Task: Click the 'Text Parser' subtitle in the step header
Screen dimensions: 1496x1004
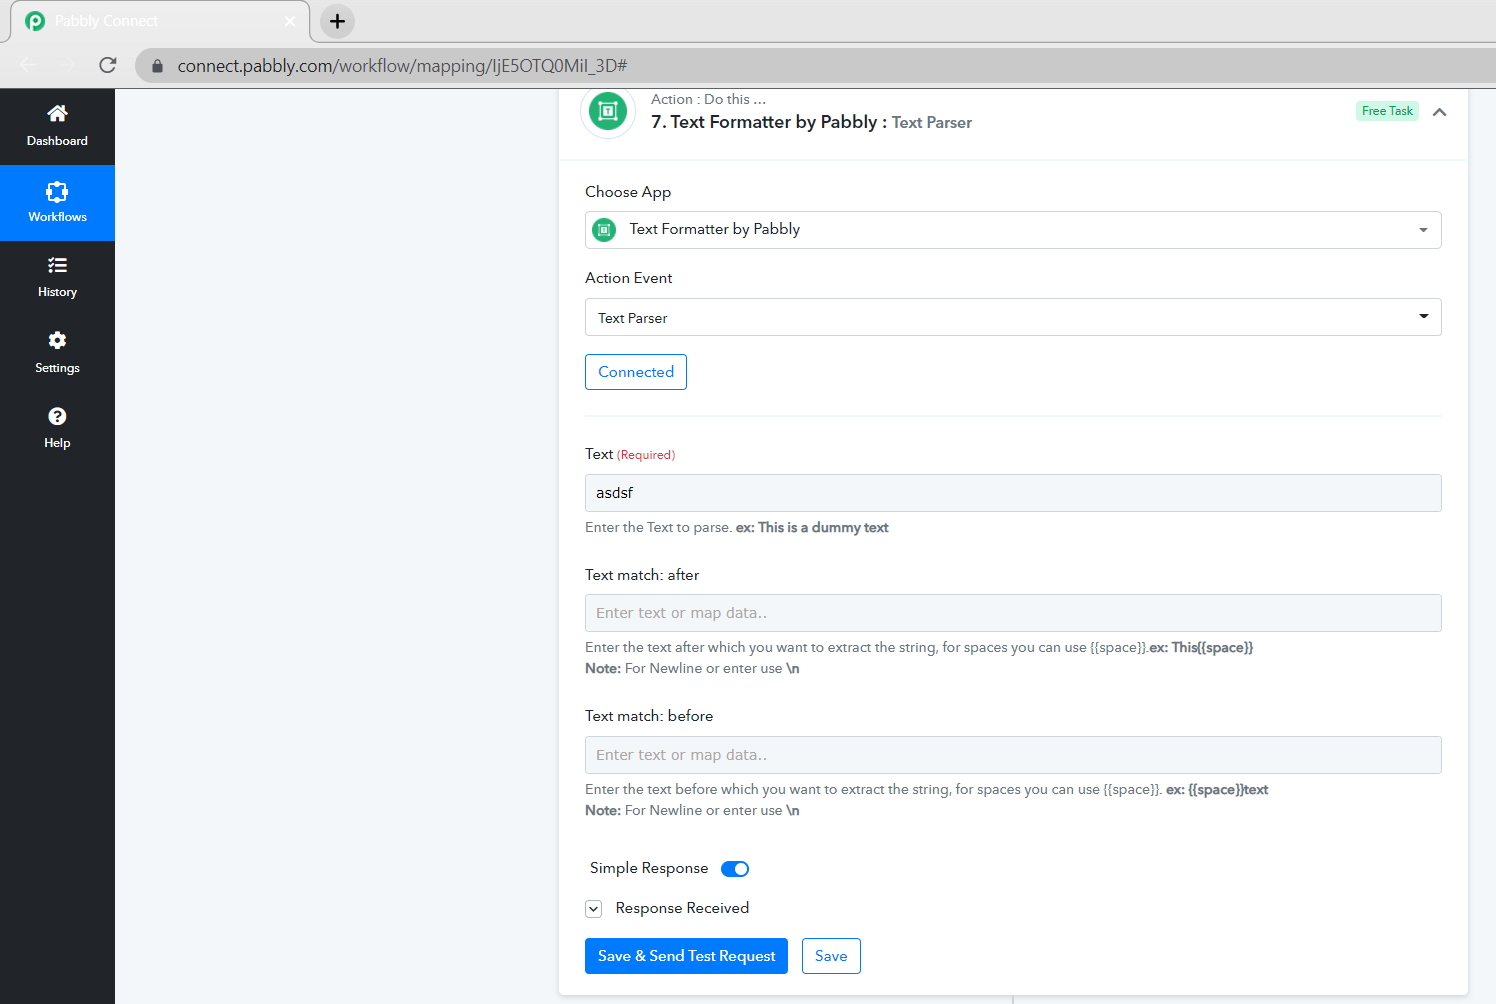Action: (x=932, y=123)
